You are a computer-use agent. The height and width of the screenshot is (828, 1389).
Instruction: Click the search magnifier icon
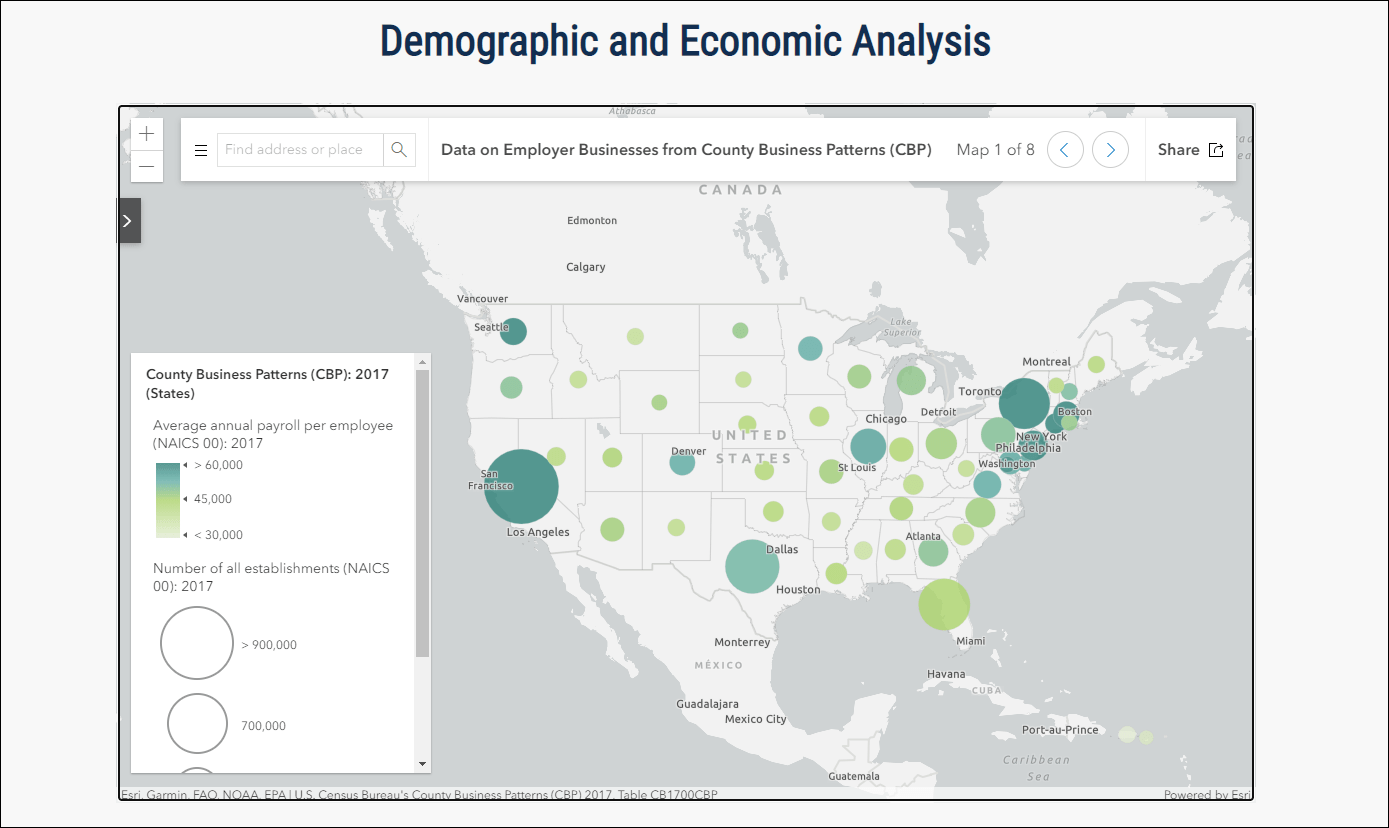tap(398, 149)
